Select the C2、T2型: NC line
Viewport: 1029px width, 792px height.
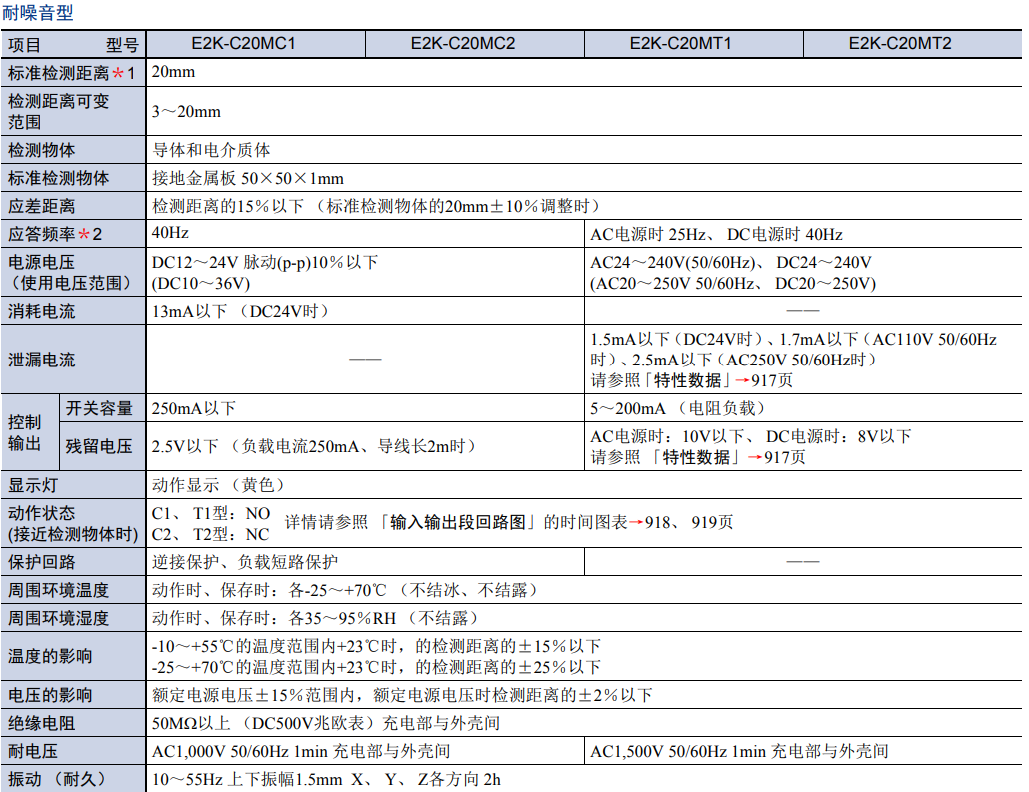(x=210, y=534)
